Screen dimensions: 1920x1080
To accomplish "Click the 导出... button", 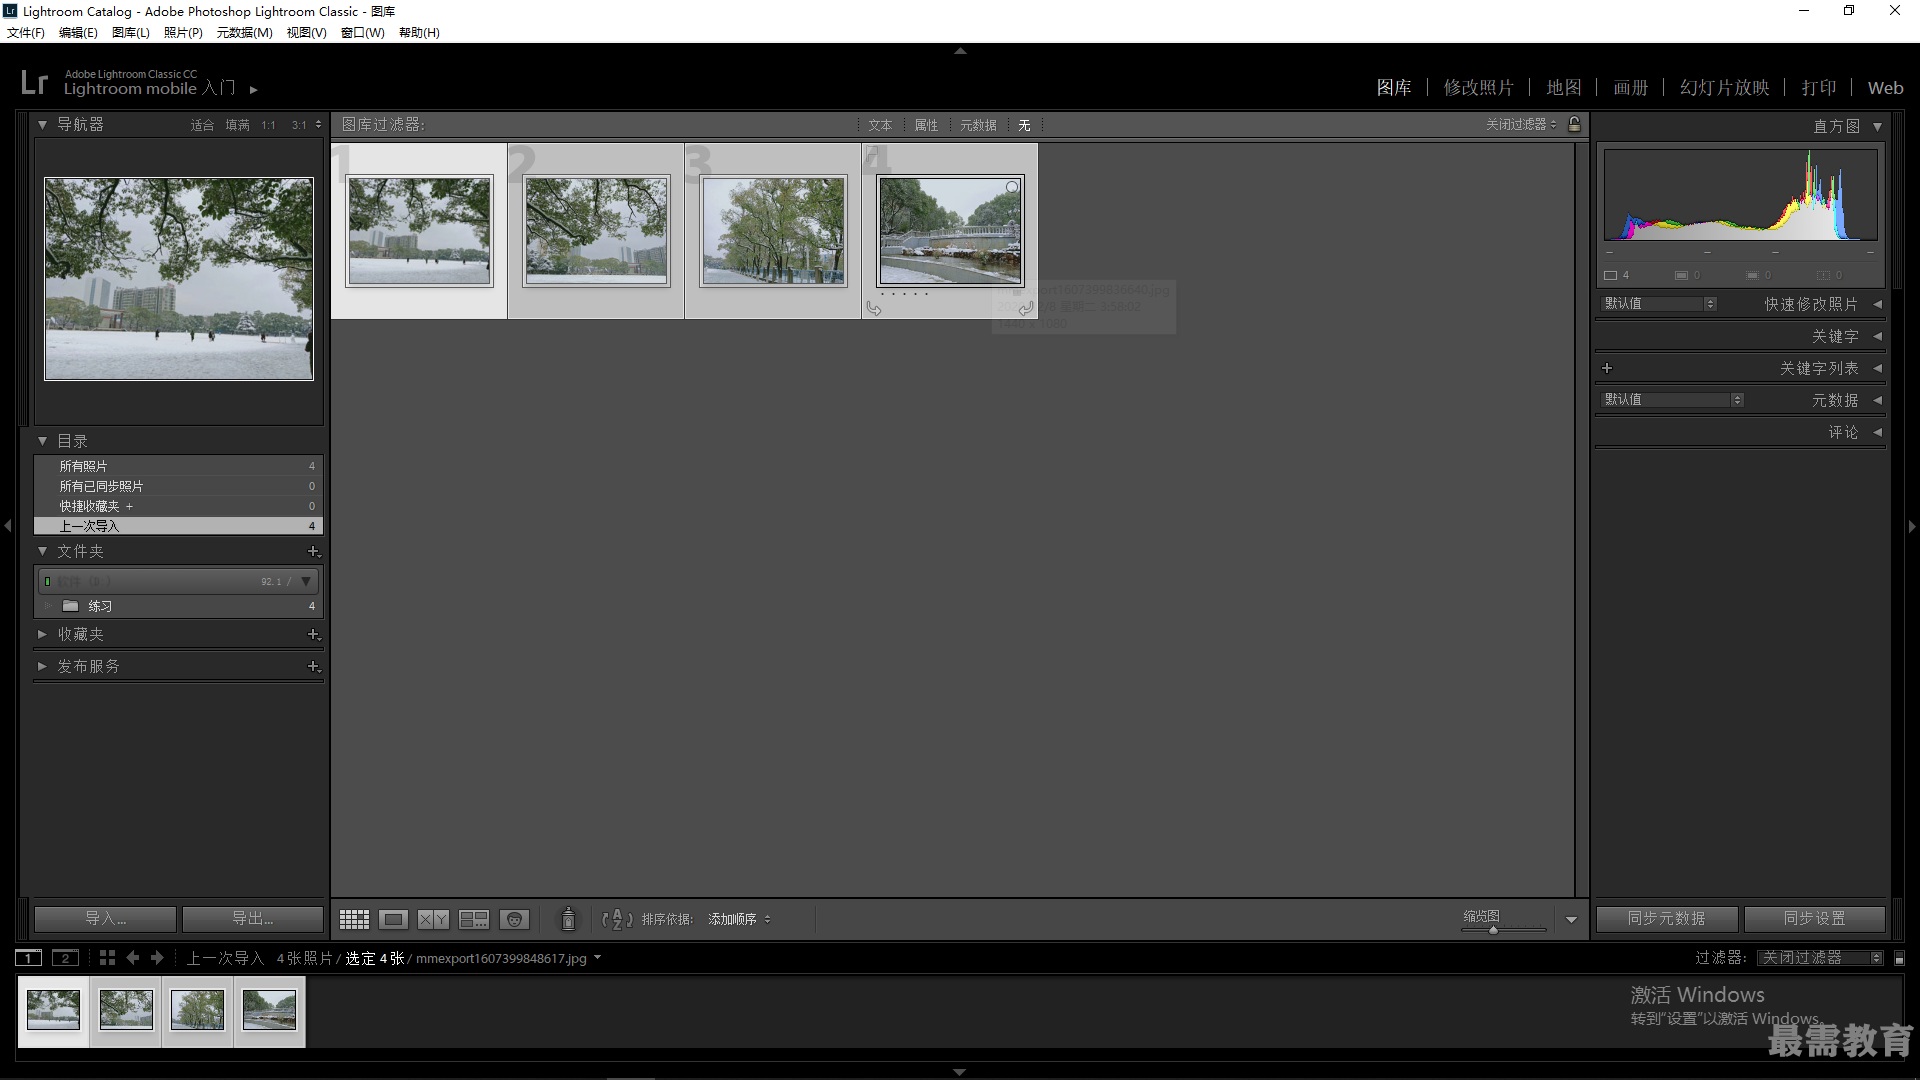I will click(253, 919).
